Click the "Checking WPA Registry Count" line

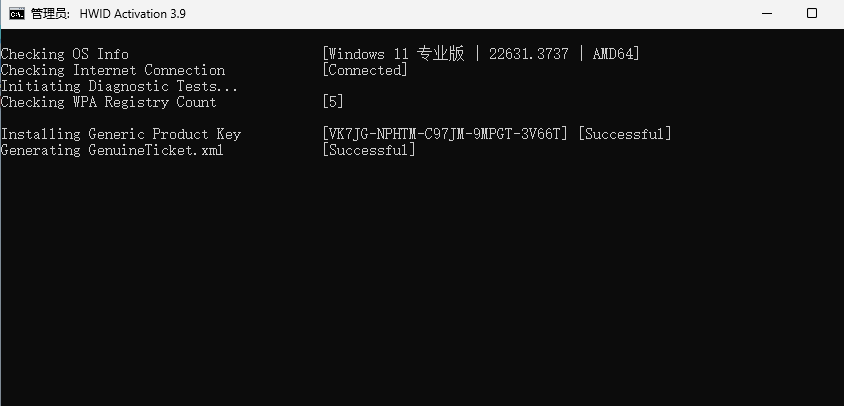(x=108, y=102)
